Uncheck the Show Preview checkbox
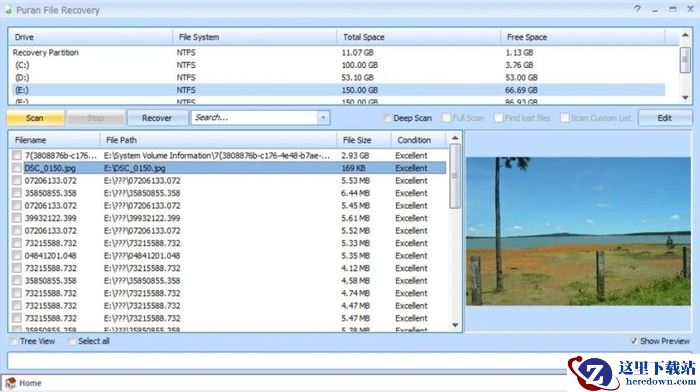The image size is (700, 392). click(633, 341)
